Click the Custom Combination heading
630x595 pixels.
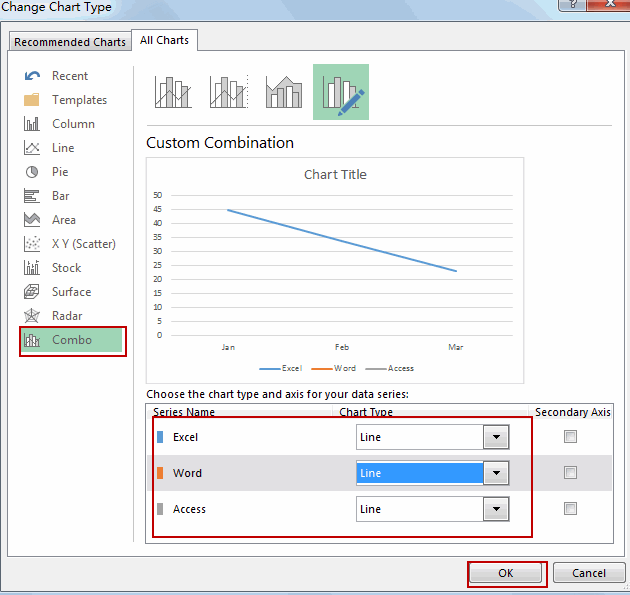[x=220, y=143]
